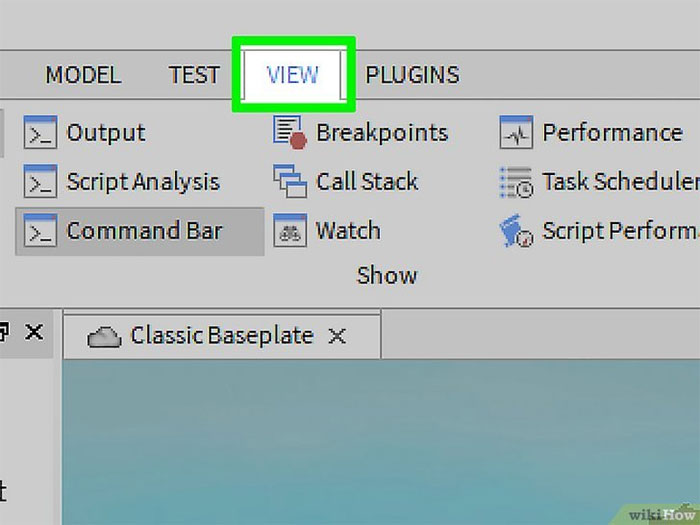
Task: Toggle the Output panel label
Action: coord(106,133)
